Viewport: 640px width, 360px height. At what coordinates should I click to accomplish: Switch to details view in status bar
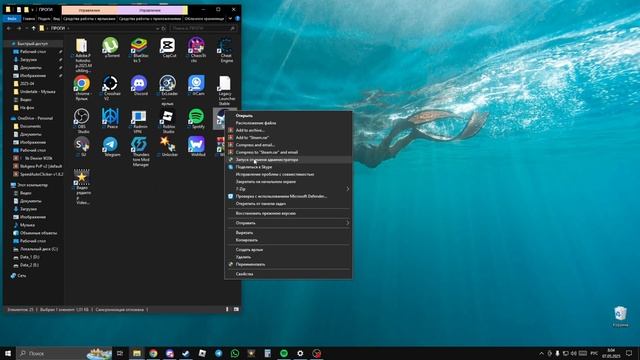[x=227, y=309]
